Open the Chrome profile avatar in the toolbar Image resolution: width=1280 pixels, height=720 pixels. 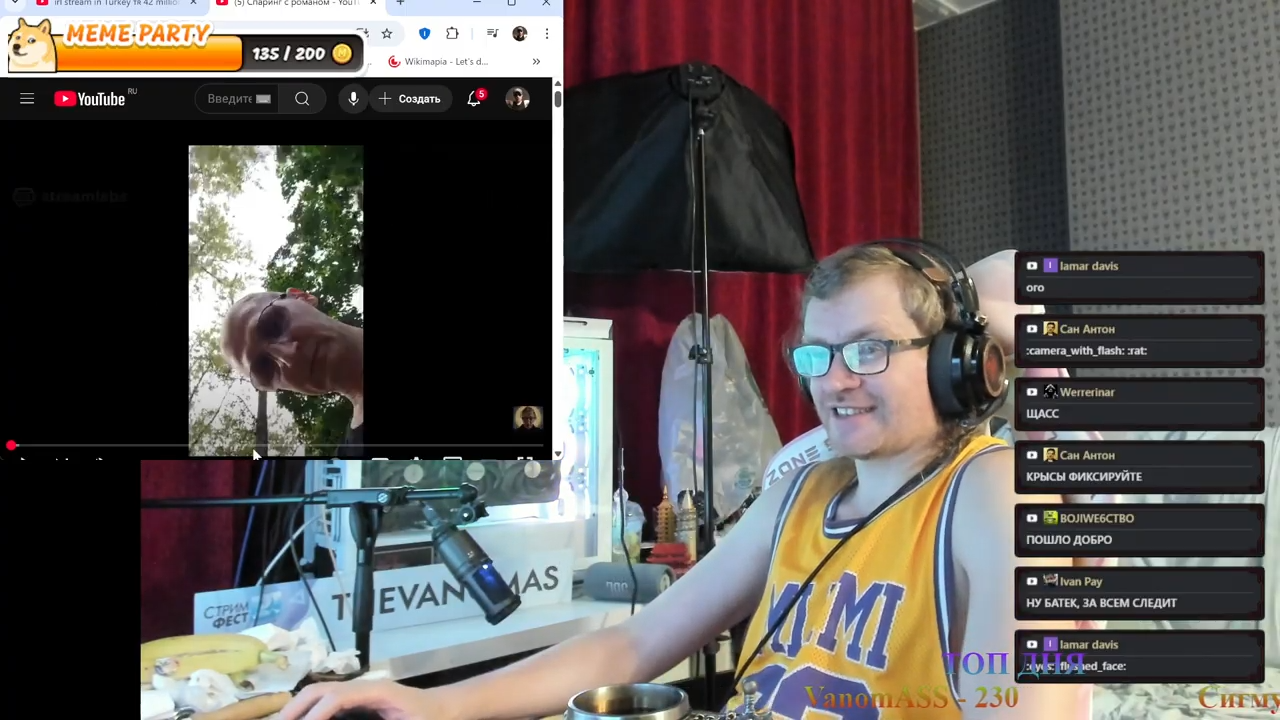tap(519, 34)
